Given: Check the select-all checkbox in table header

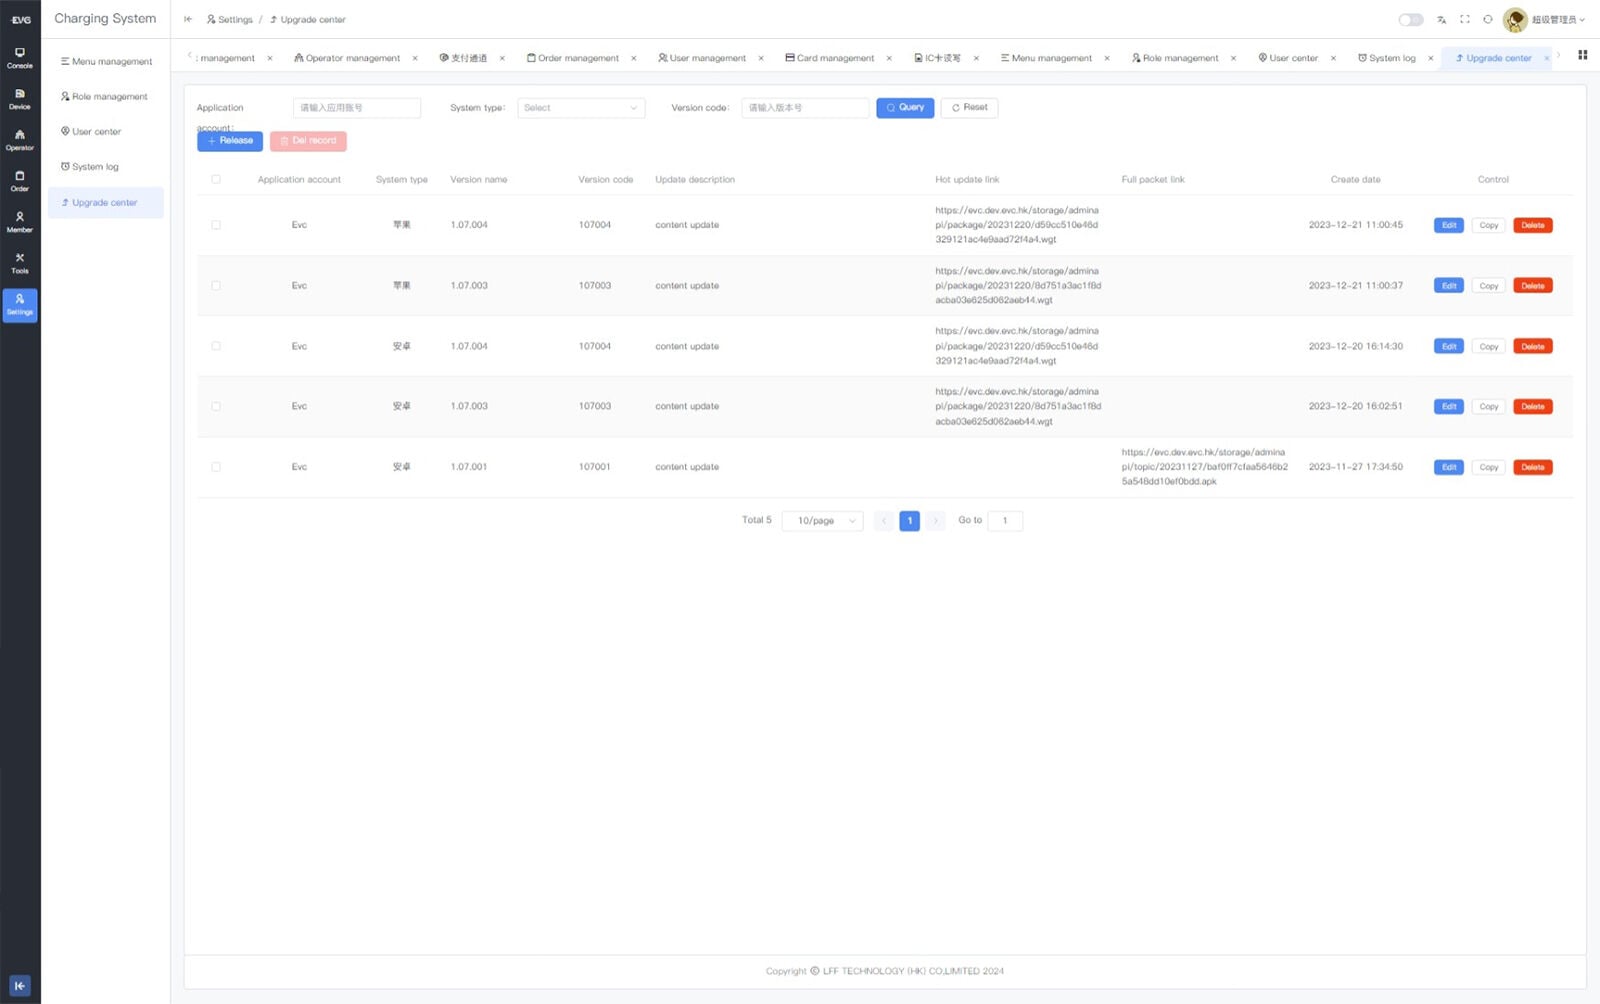Looking at the screenshot, I should [216, 180].
